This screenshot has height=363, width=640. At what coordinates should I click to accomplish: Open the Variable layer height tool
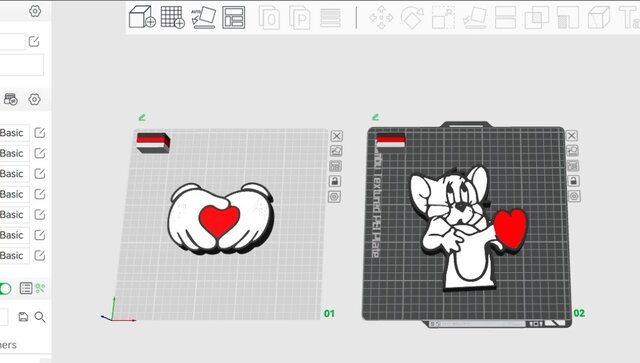[x=330, y=18]
